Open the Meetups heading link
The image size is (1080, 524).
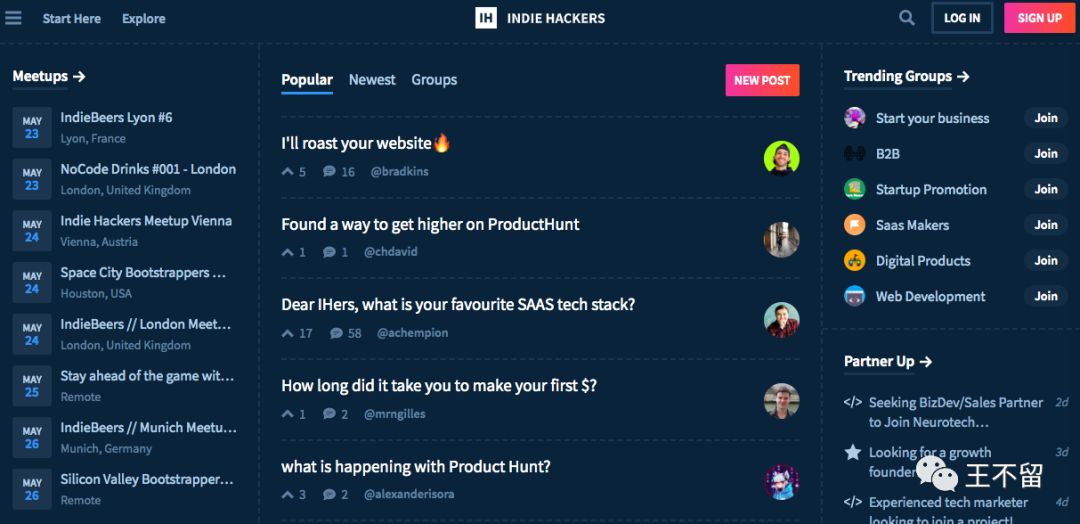pos(49,76)
